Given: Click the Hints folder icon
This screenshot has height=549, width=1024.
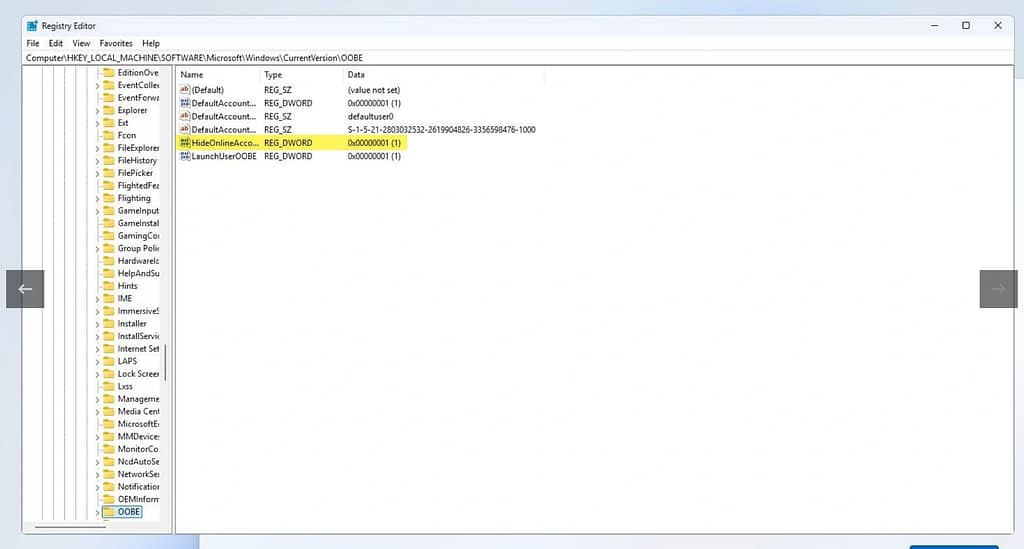Looking at the screenshot, I should 108,286.
